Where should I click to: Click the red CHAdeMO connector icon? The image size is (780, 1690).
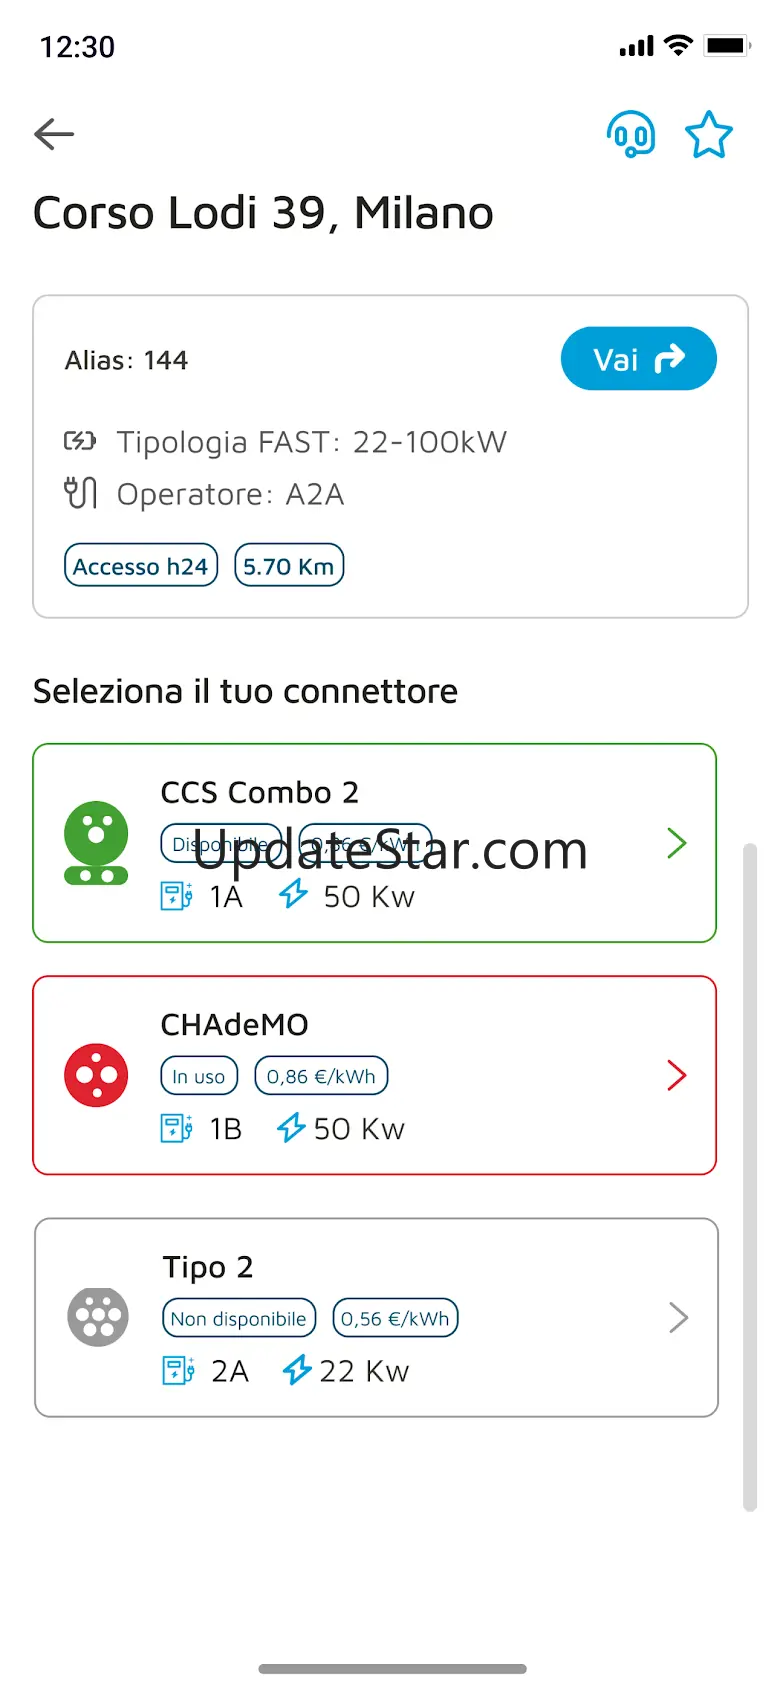(x=96, y=1075)
